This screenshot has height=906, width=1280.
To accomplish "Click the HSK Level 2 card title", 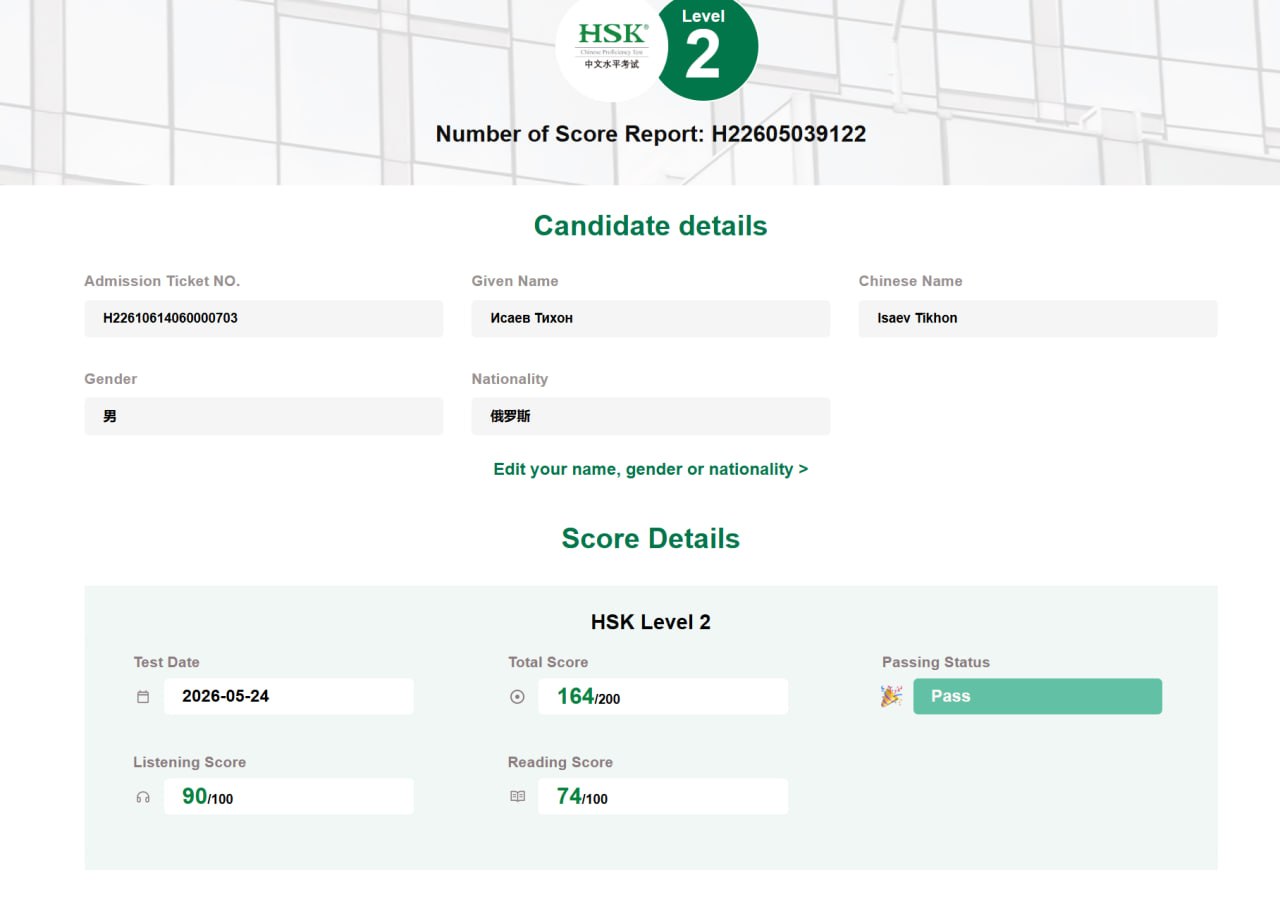I will (651, 622).
